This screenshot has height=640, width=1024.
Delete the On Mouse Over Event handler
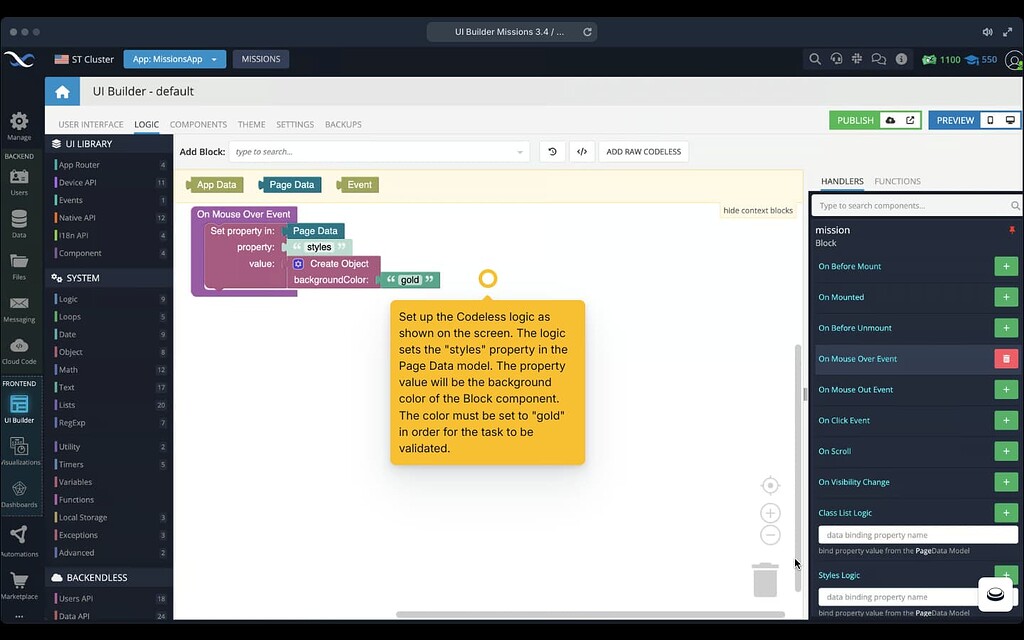click(x=1006, y=359)
